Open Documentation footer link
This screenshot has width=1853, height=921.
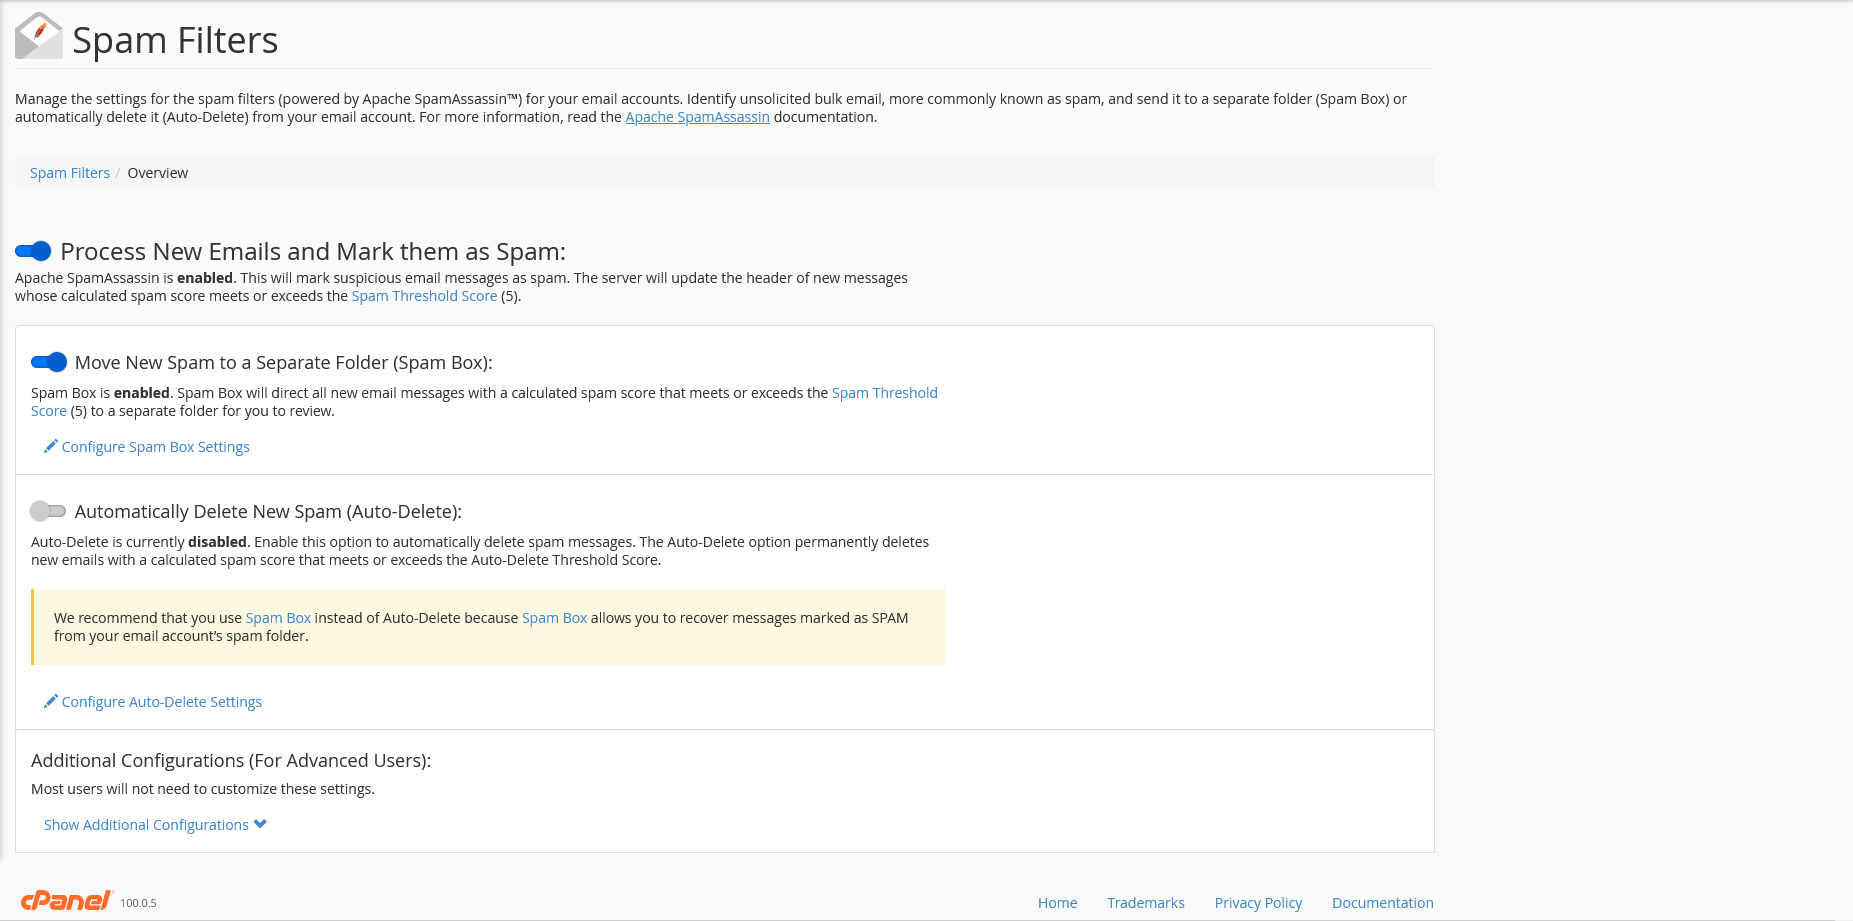coord(1383,903)
